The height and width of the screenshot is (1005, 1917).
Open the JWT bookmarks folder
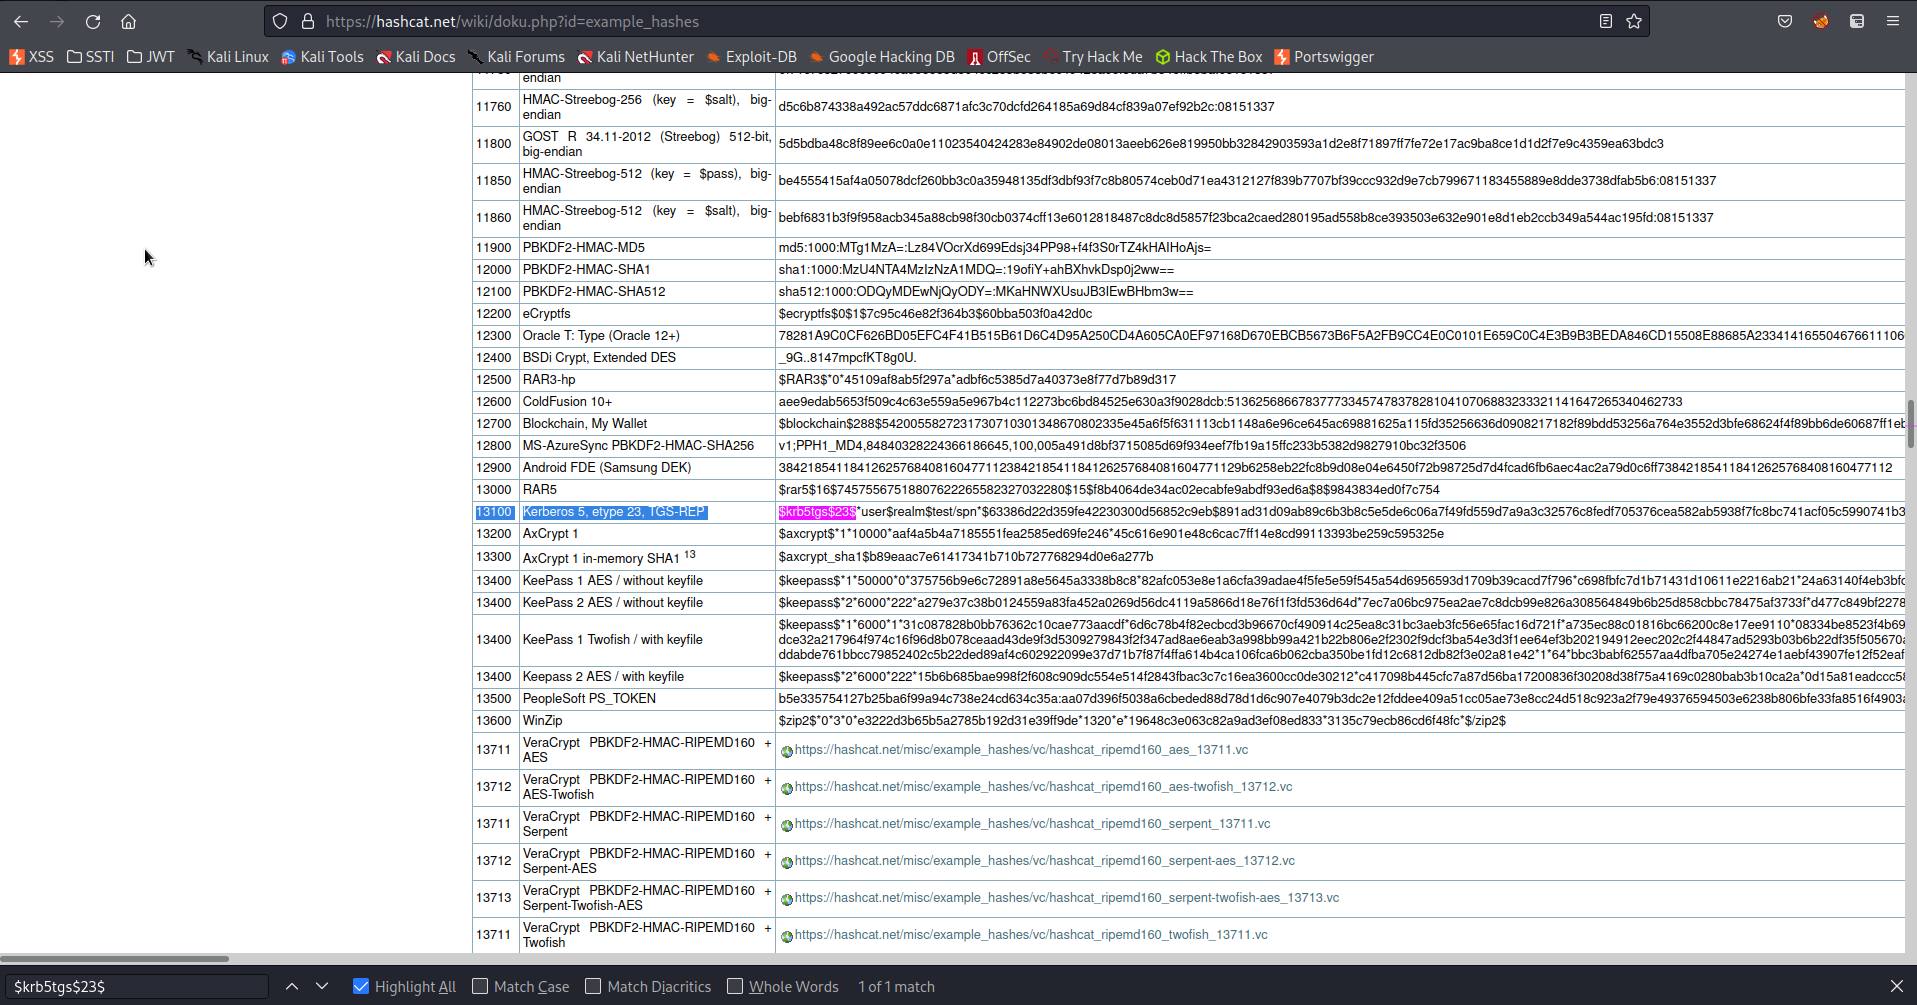pyautogui.click(x=151, y=57)
